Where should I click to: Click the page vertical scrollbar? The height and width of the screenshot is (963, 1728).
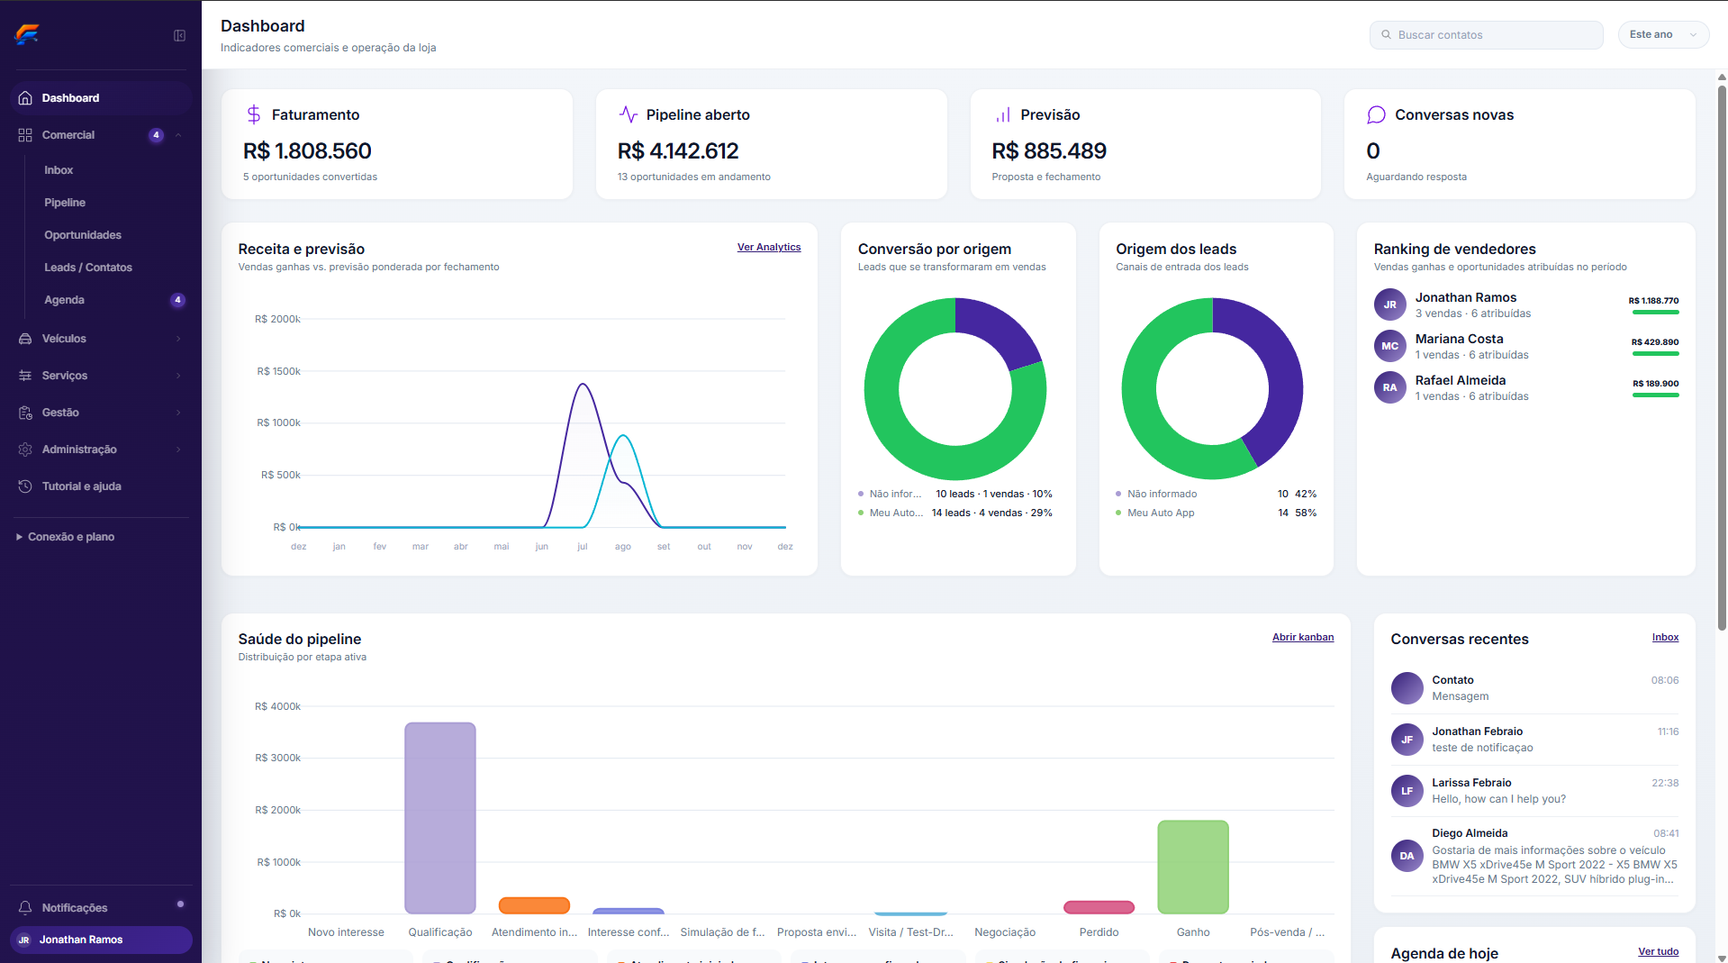pos(1721,357)
